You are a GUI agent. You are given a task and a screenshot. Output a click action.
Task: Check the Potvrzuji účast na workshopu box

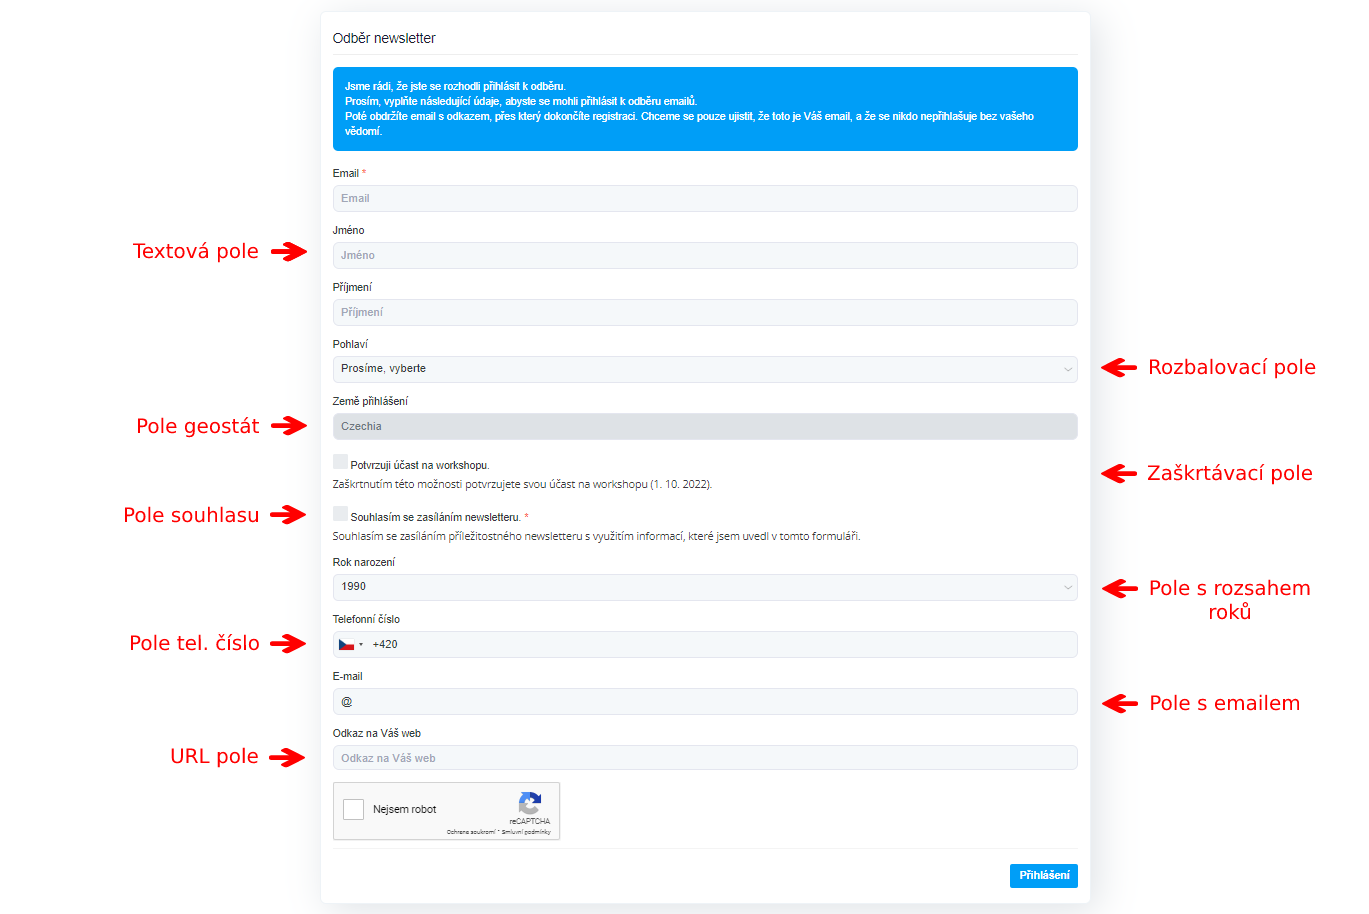[x=340, y=462]
